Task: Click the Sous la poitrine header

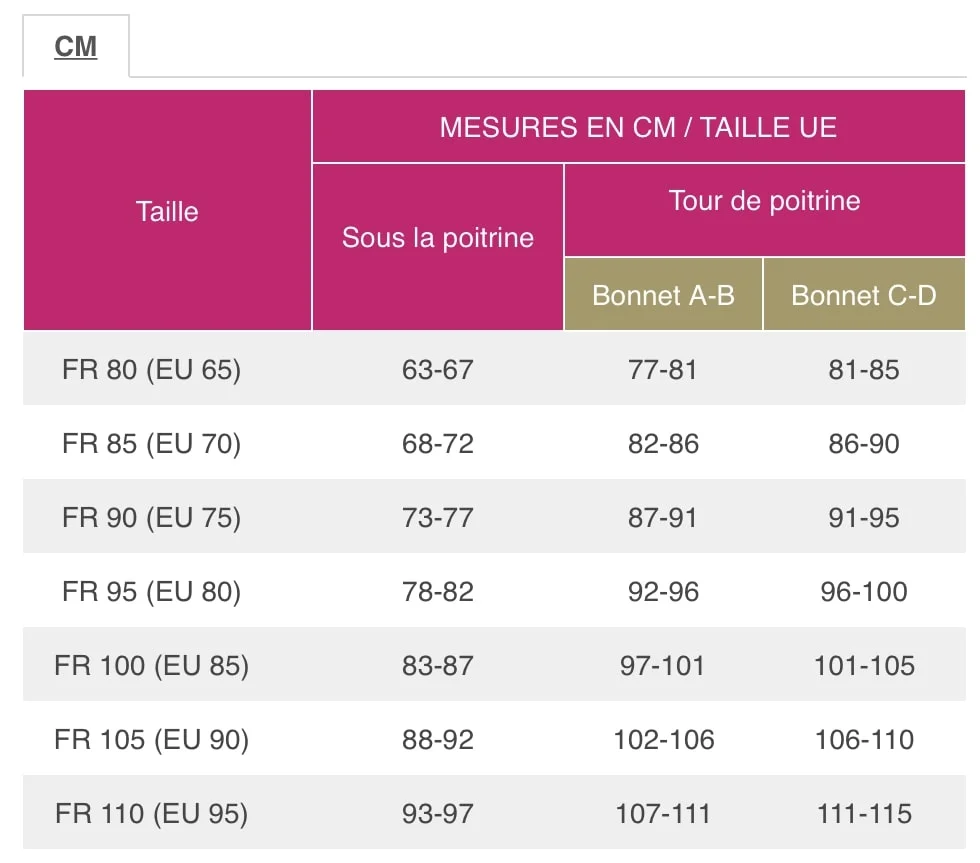Action: [438, 237]
